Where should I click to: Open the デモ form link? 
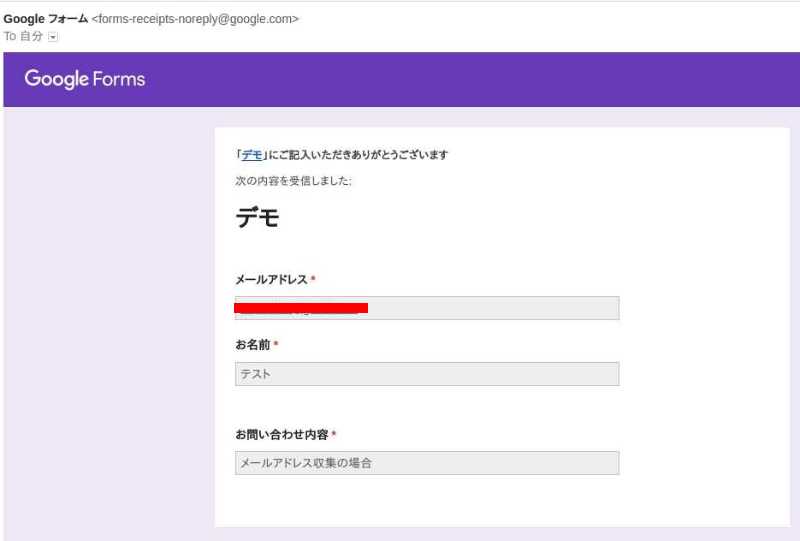point(252,155)
